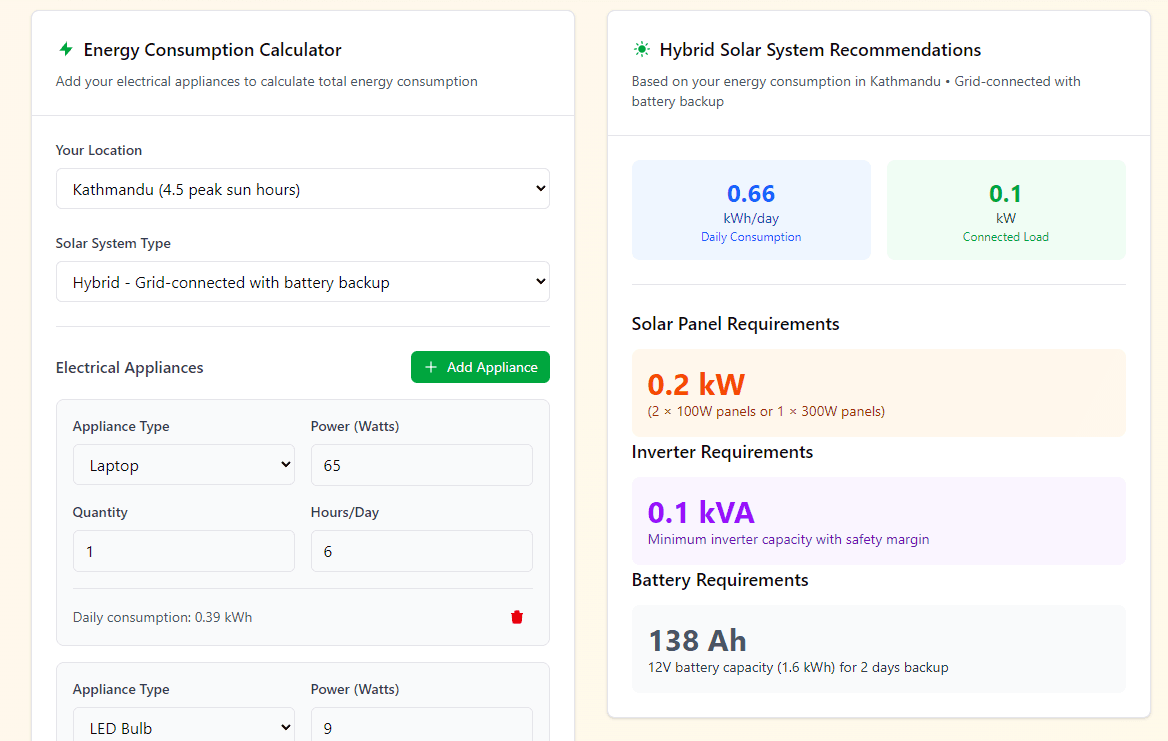The image size is (1168, 741).
Task: Open the Your Location dropdown
Action: point(302,188)
